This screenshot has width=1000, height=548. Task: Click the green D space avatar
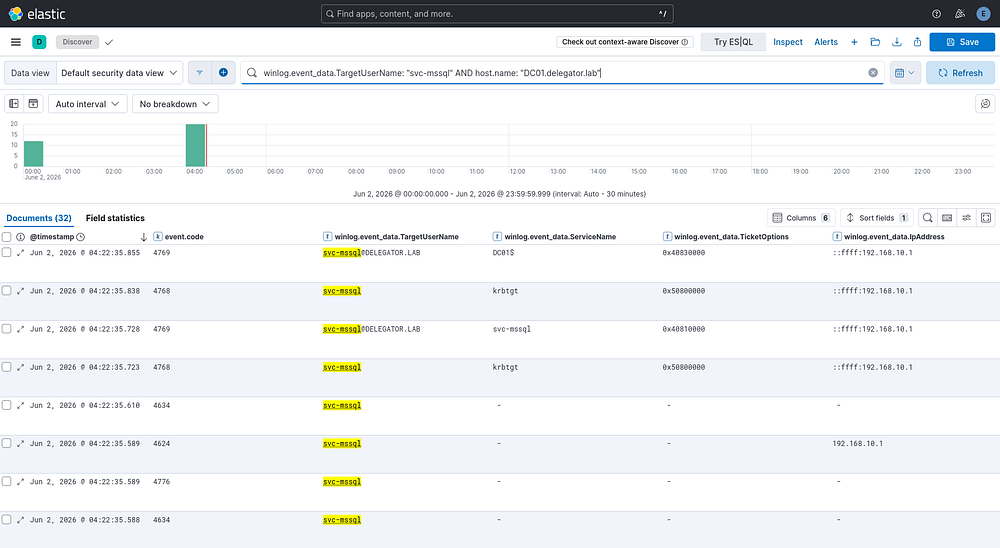pos(40,42)
